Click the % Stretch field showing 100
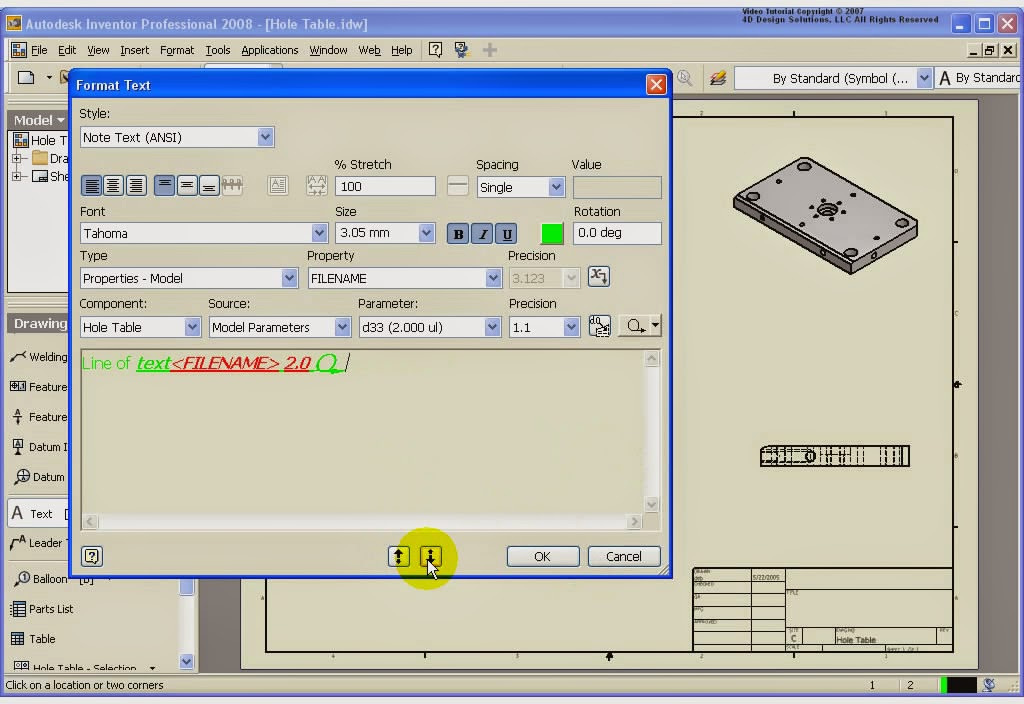 click(x=385, y=186)
